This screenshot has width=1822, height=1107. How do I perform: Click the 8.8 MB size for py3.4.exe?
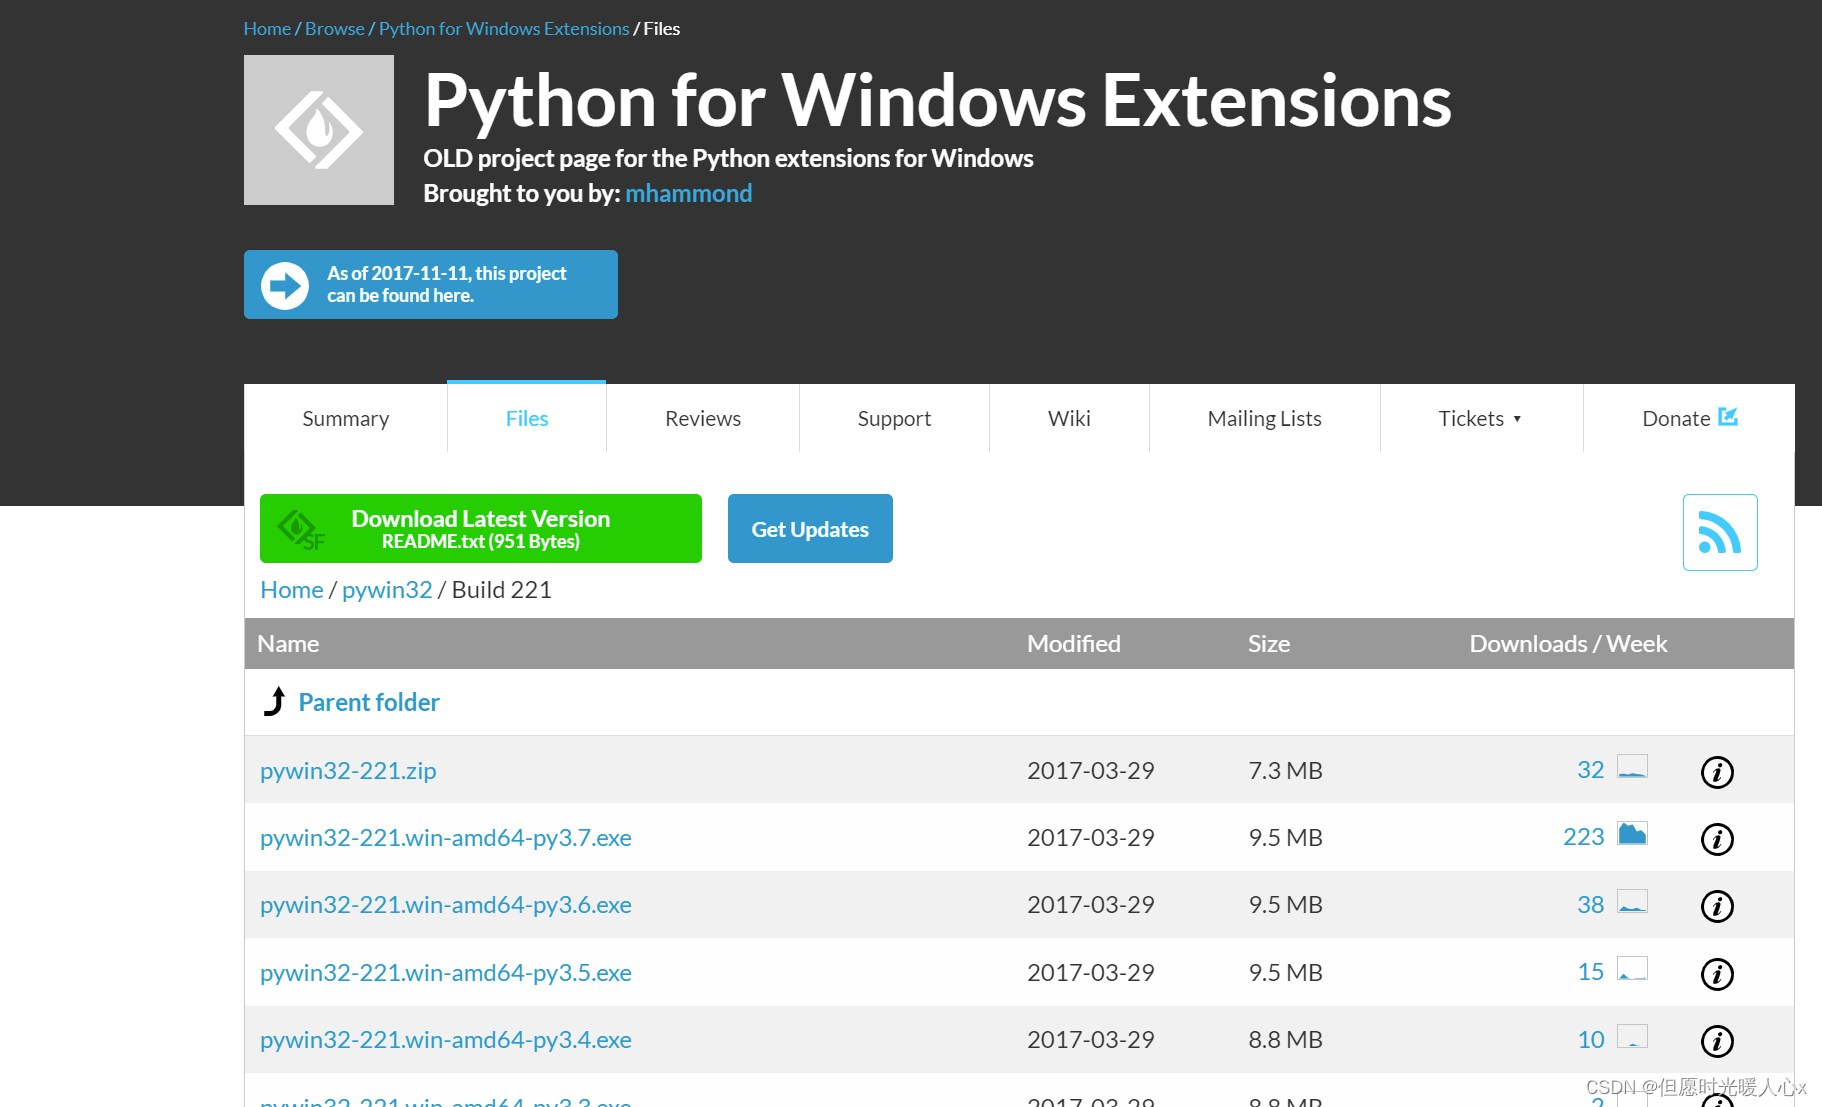[1285, 1039]
